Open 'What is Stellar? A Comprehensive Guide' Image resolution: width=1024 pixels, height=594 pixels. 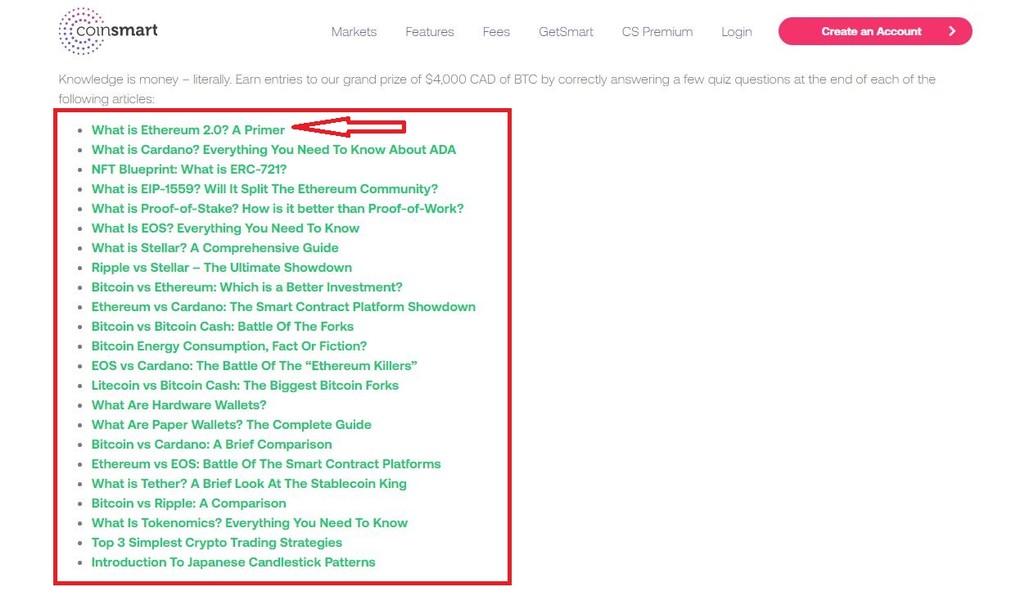click(x=215, y=247)
